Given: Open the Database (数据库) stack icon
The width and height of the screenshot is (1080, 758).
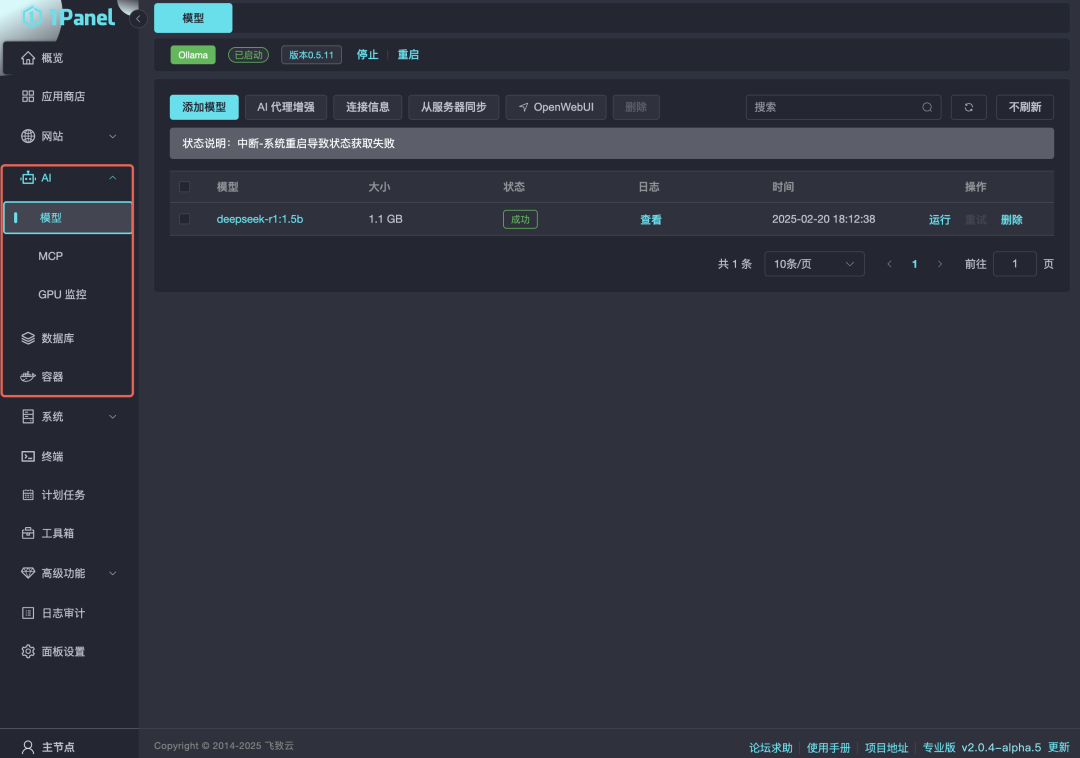Looking at the screenshot, I should (x=28, y=339).
